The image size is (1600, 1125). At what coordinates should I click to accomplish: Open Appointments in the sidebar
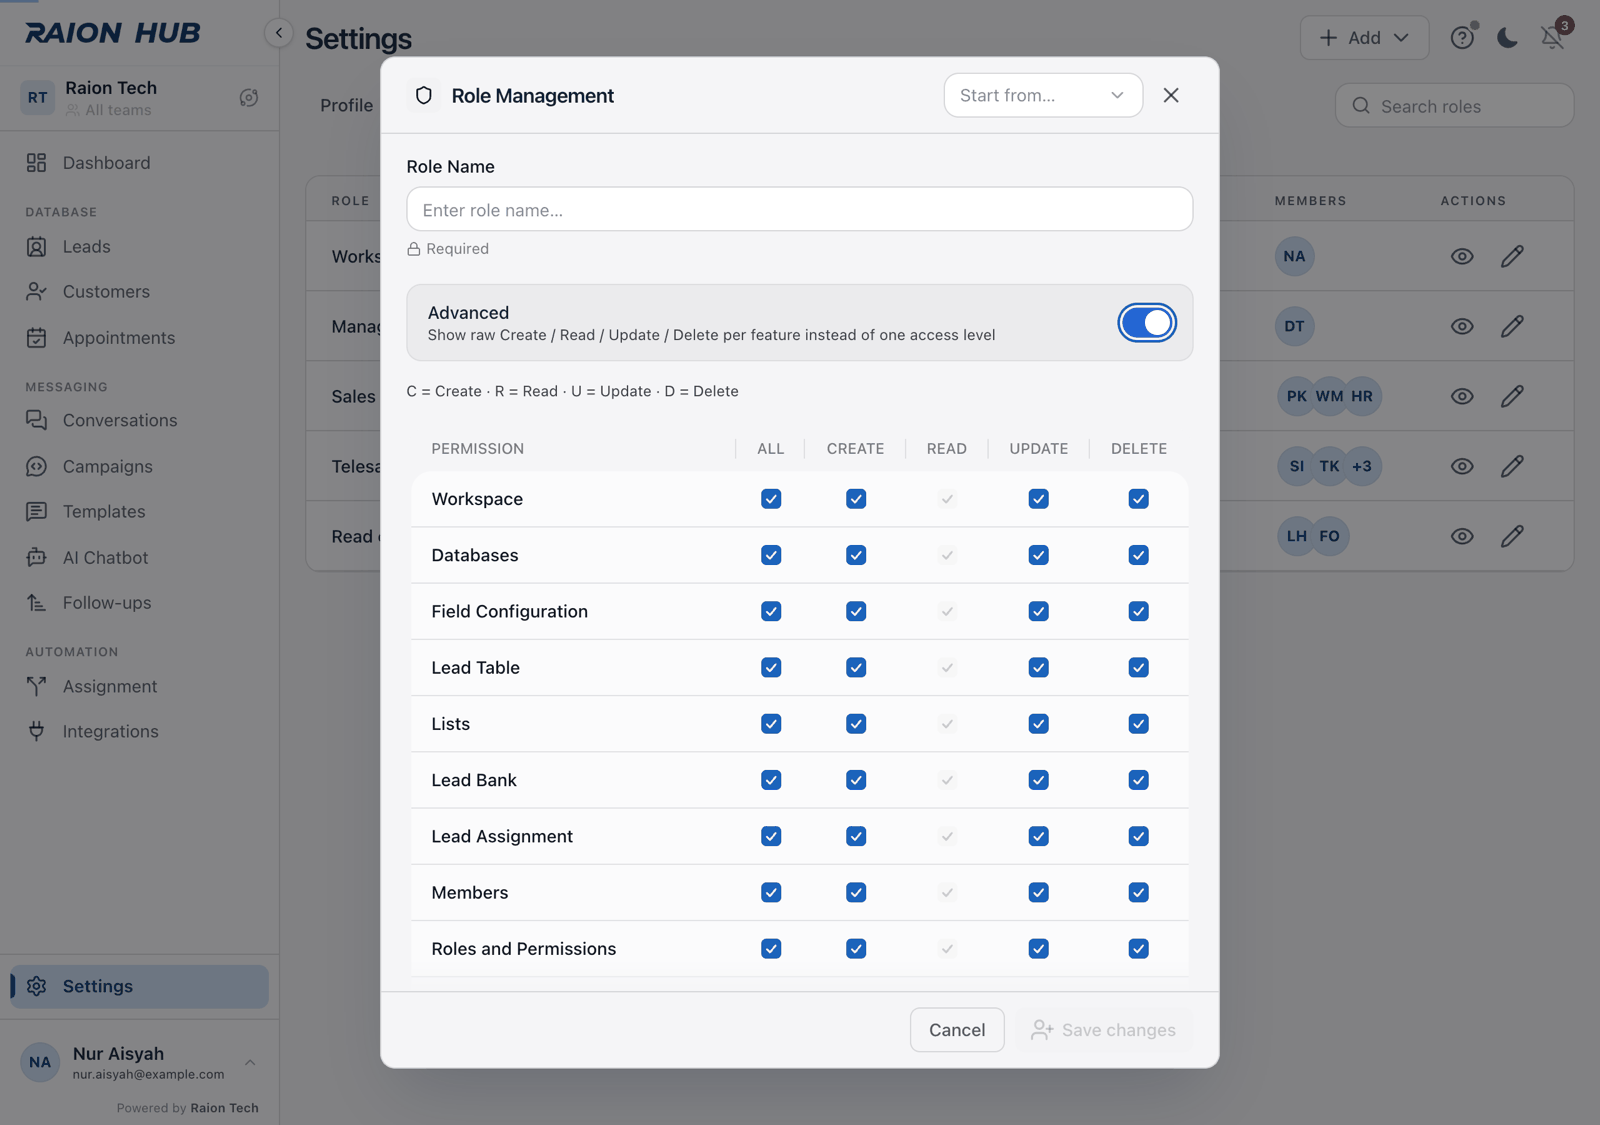click(x=139, y=338)
